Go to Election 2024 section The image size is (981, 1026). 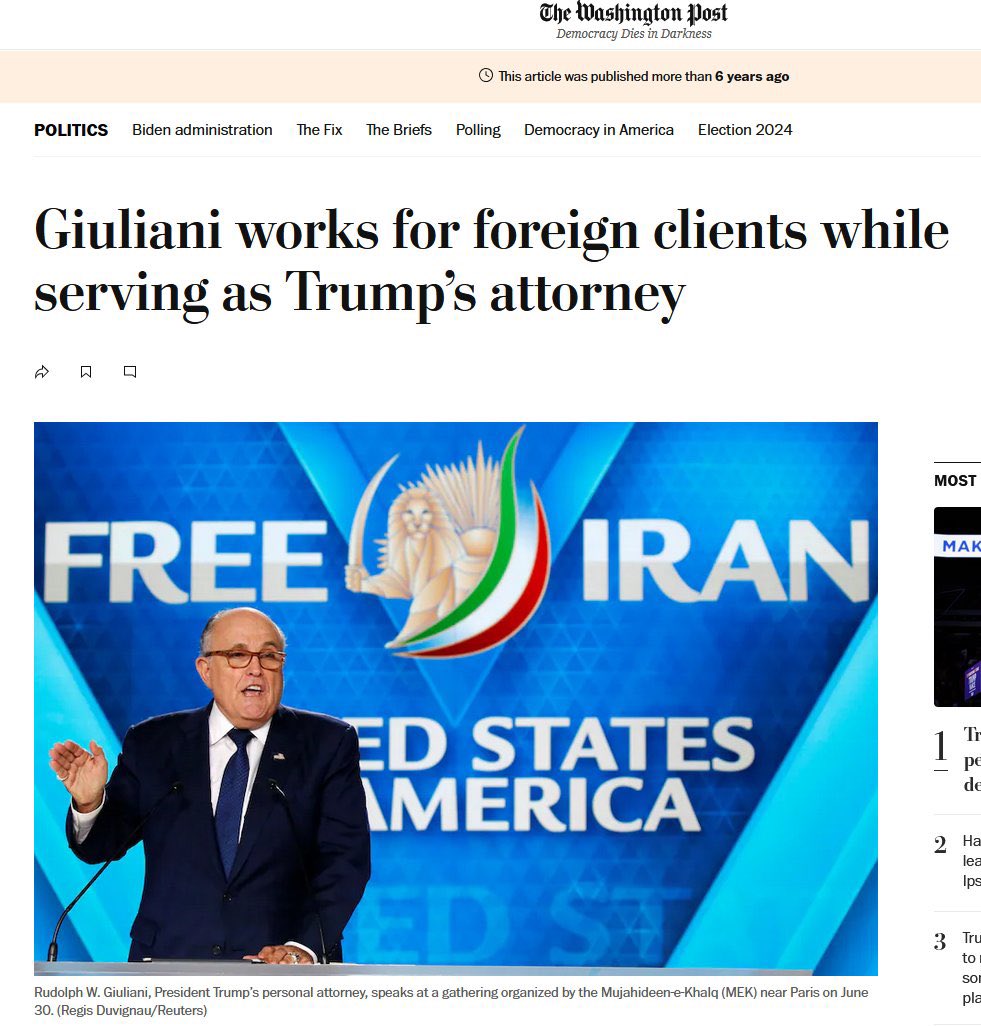(745, 130)
